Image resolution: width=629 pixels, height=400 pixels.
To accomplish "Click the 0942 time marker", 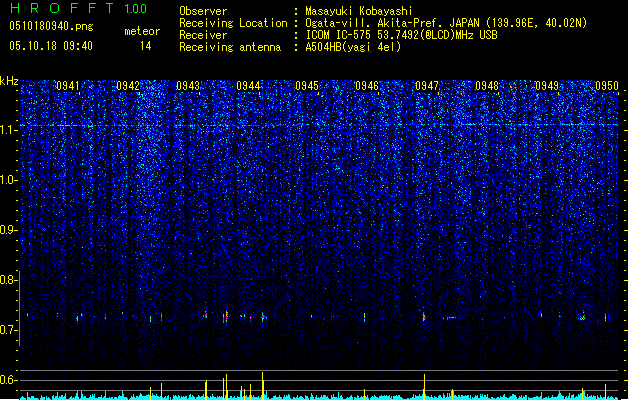I will [x=128, y=86].
